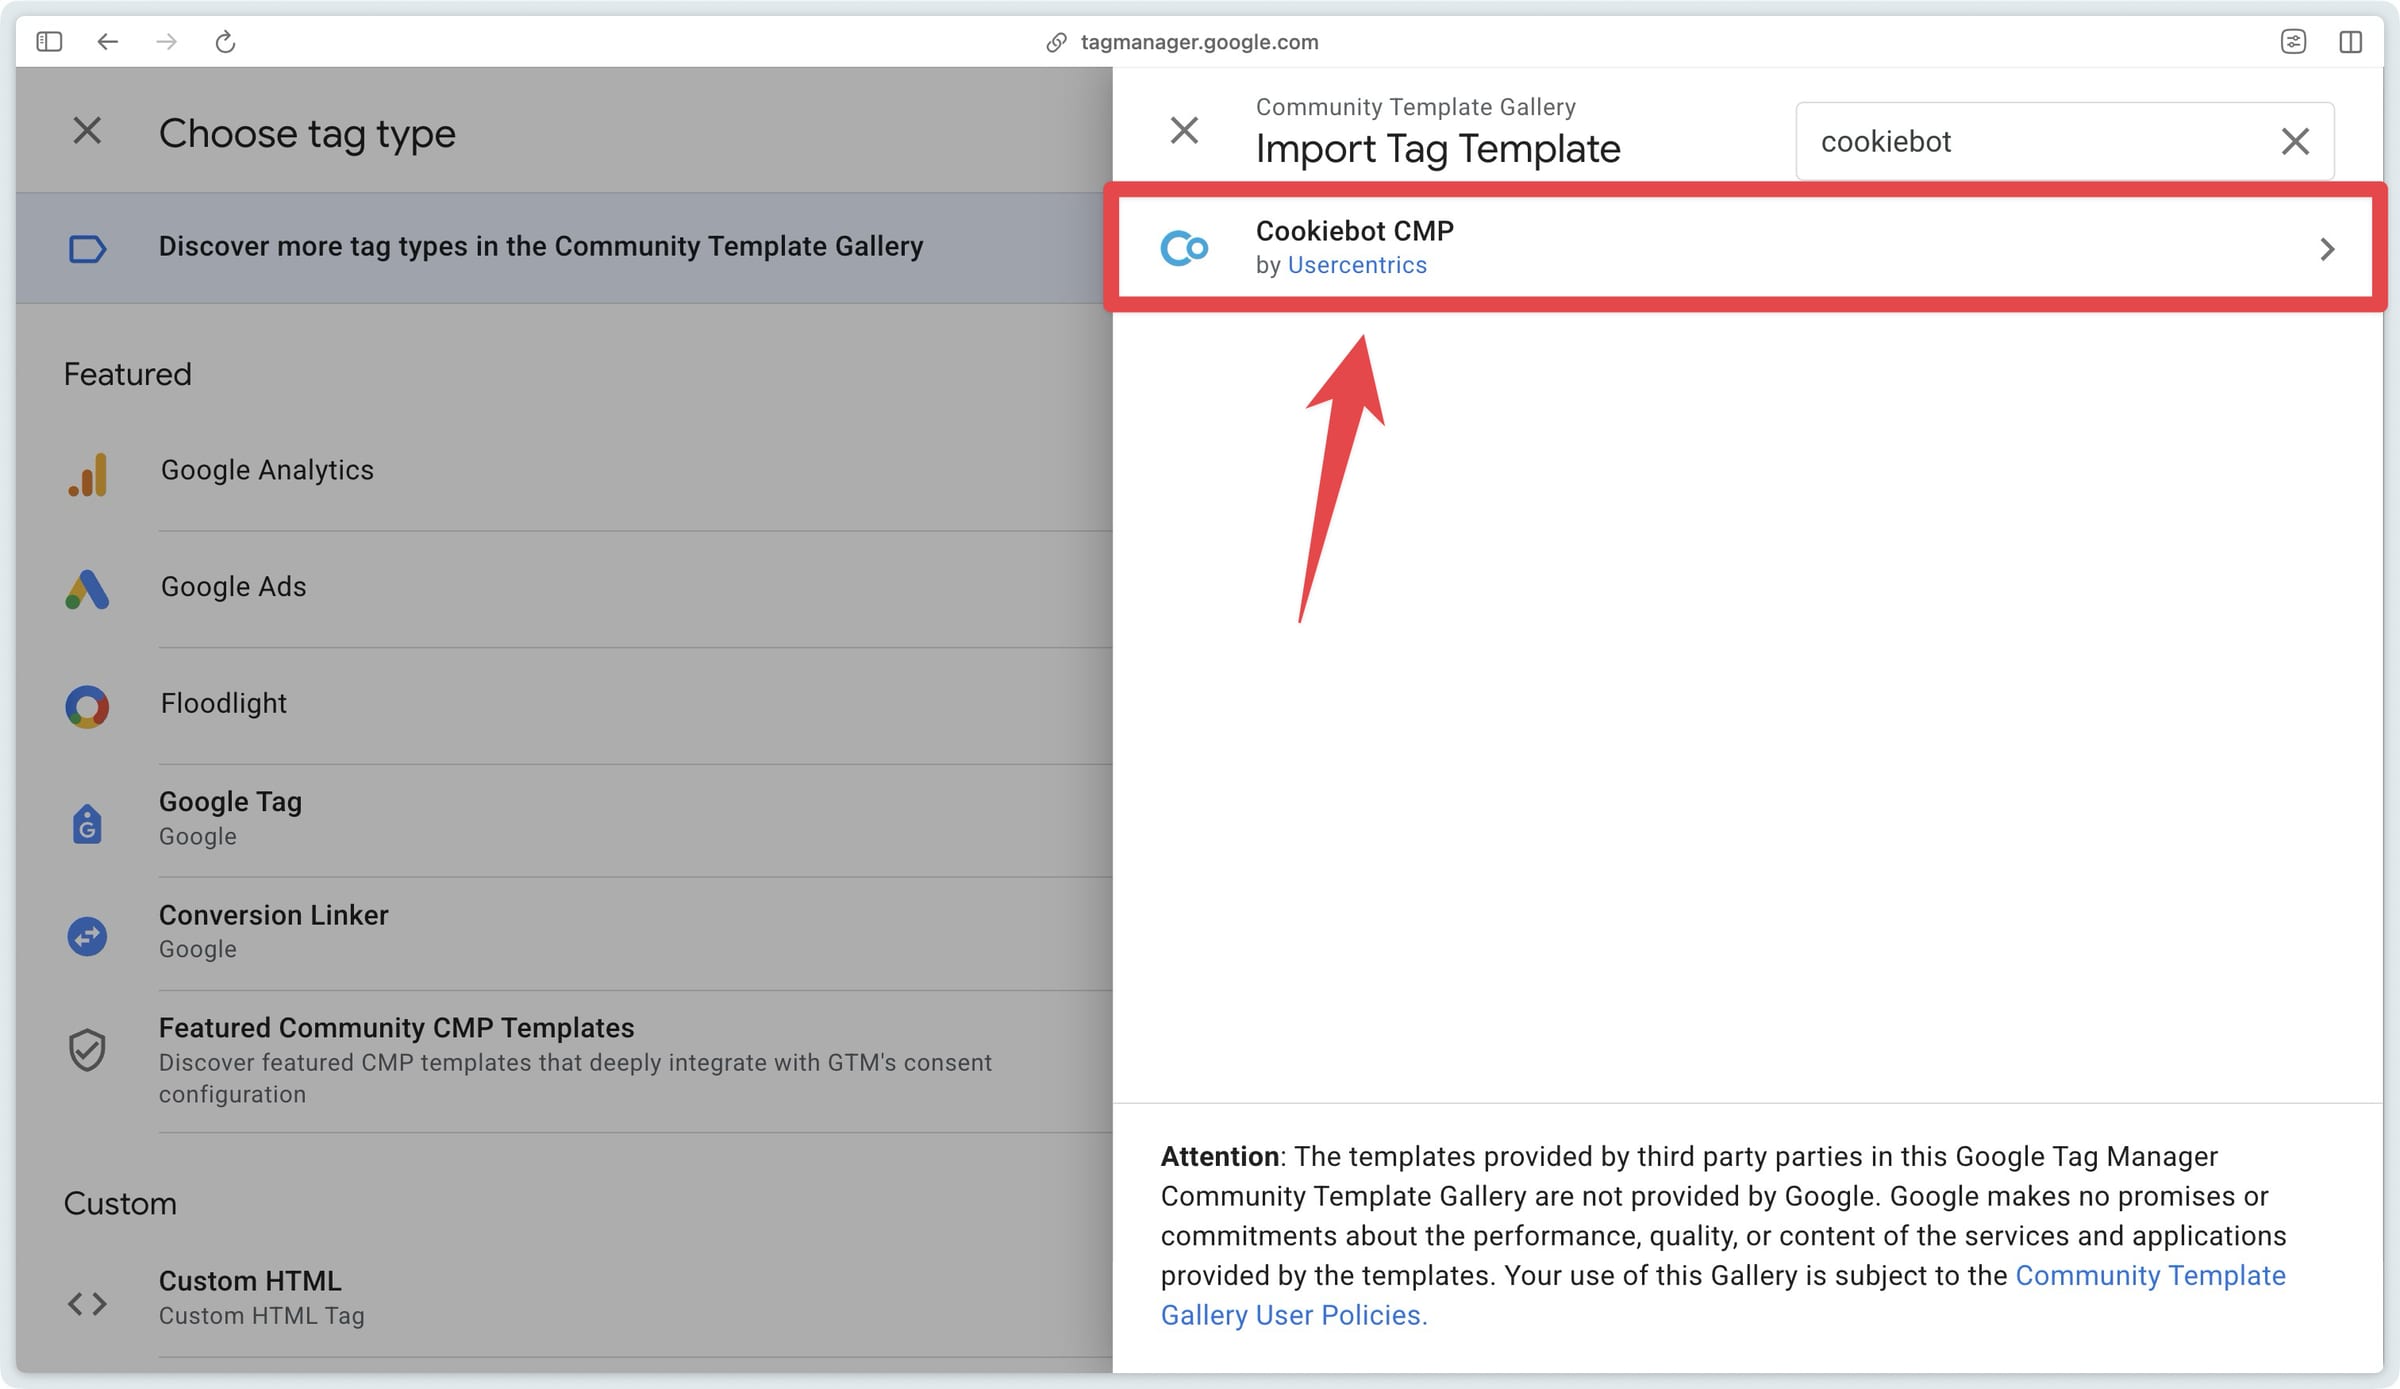Choose the Google Analytics tag type
This screenshot has width=2400, height=1389.
point(564,471)
